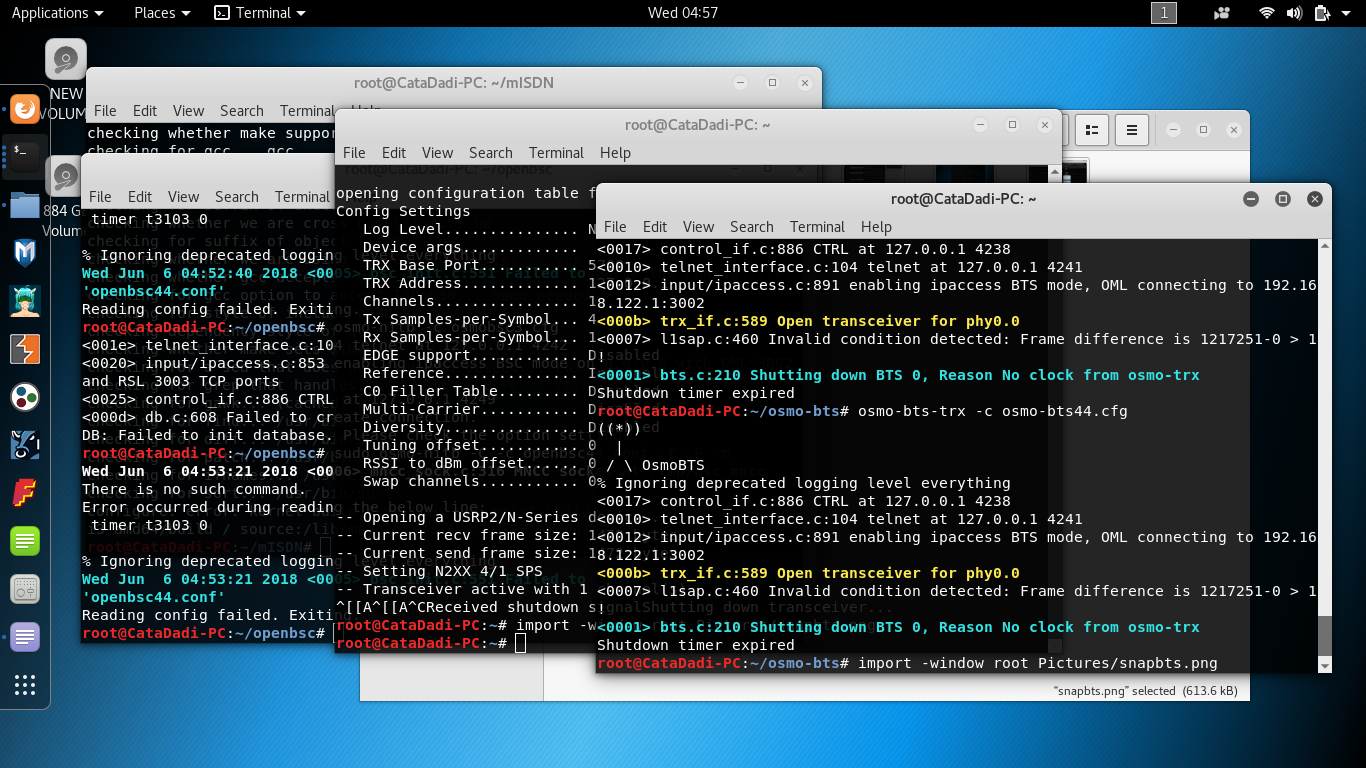Click the 'import -window root Pictures/snapbts.png' command
The image size is (1366, 768).
1037,663
